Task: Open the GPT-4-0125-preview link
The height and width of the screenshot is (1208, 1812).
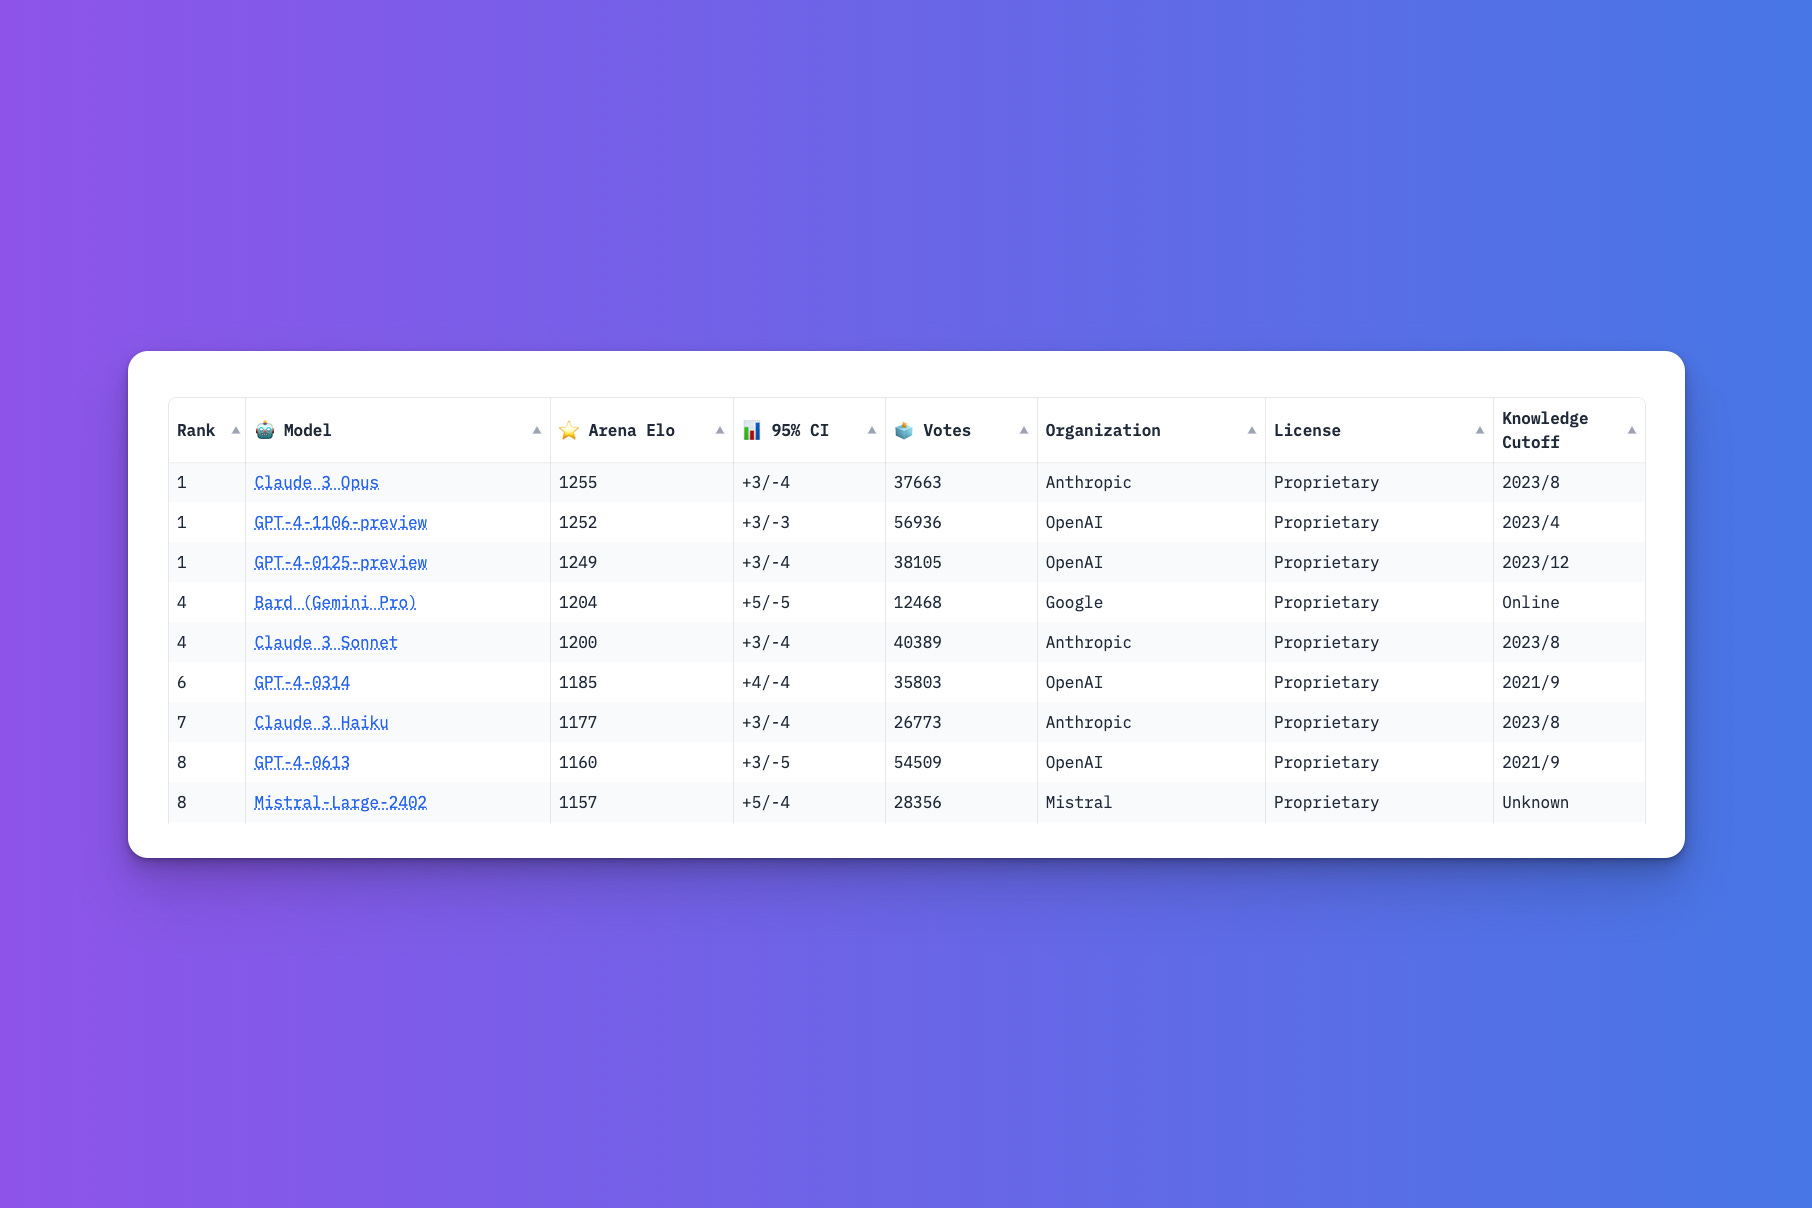Action: tap(340, 562)
